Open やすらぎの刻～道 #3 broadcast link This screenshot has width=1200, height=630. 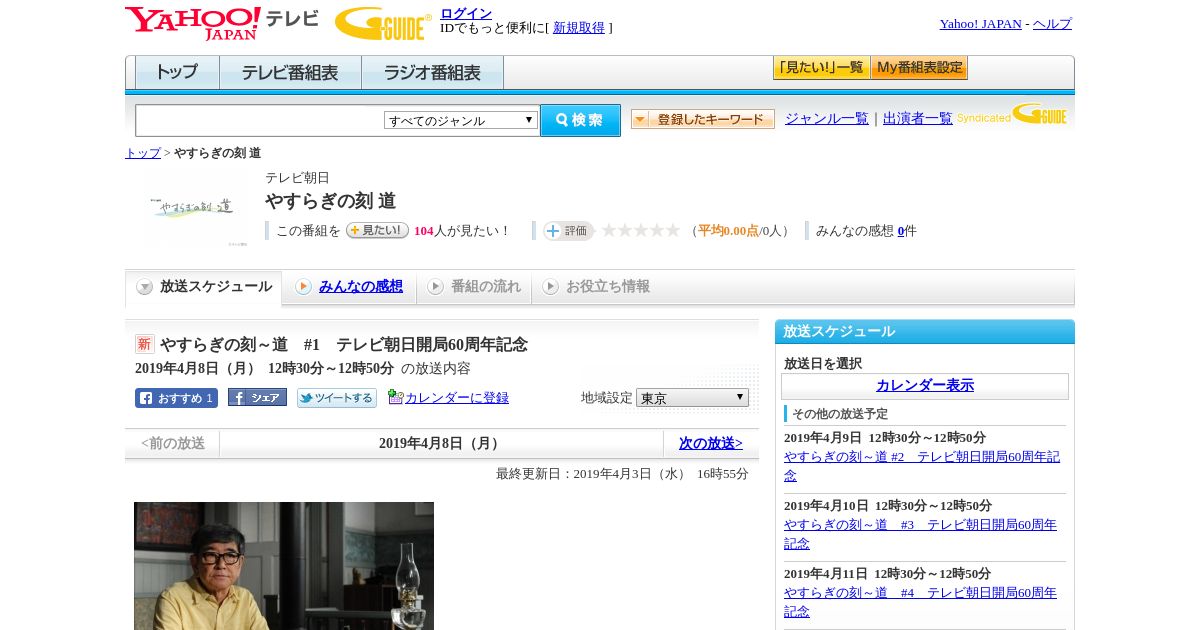[x=920, y=534]
